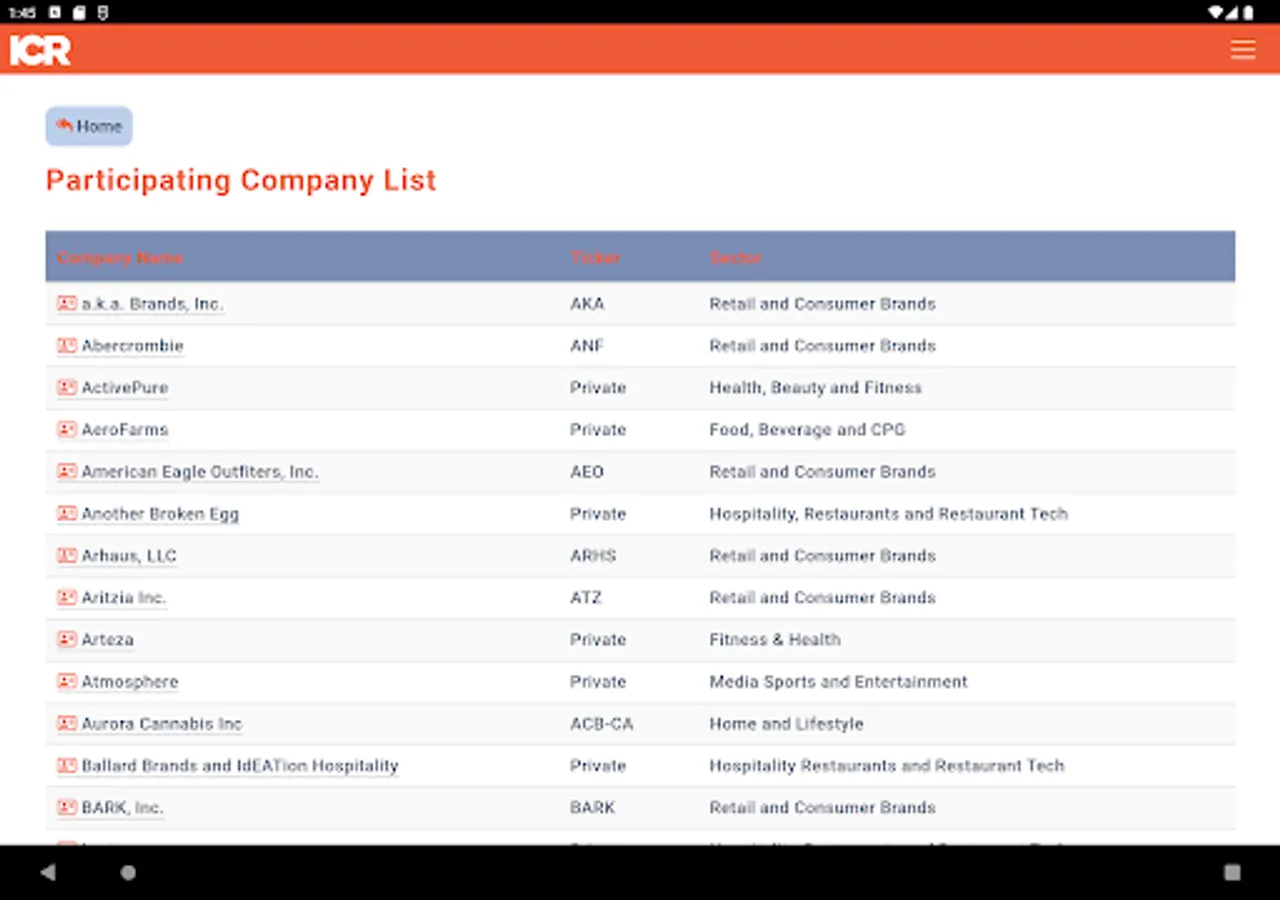
Task: Open the hamburger menu icon
Action: (x=1243, y=50)
